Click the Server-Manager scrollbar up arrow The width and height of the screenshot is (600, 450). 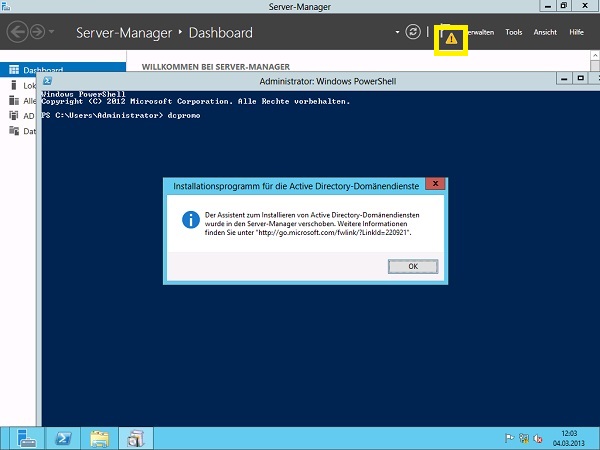point(595,56)
